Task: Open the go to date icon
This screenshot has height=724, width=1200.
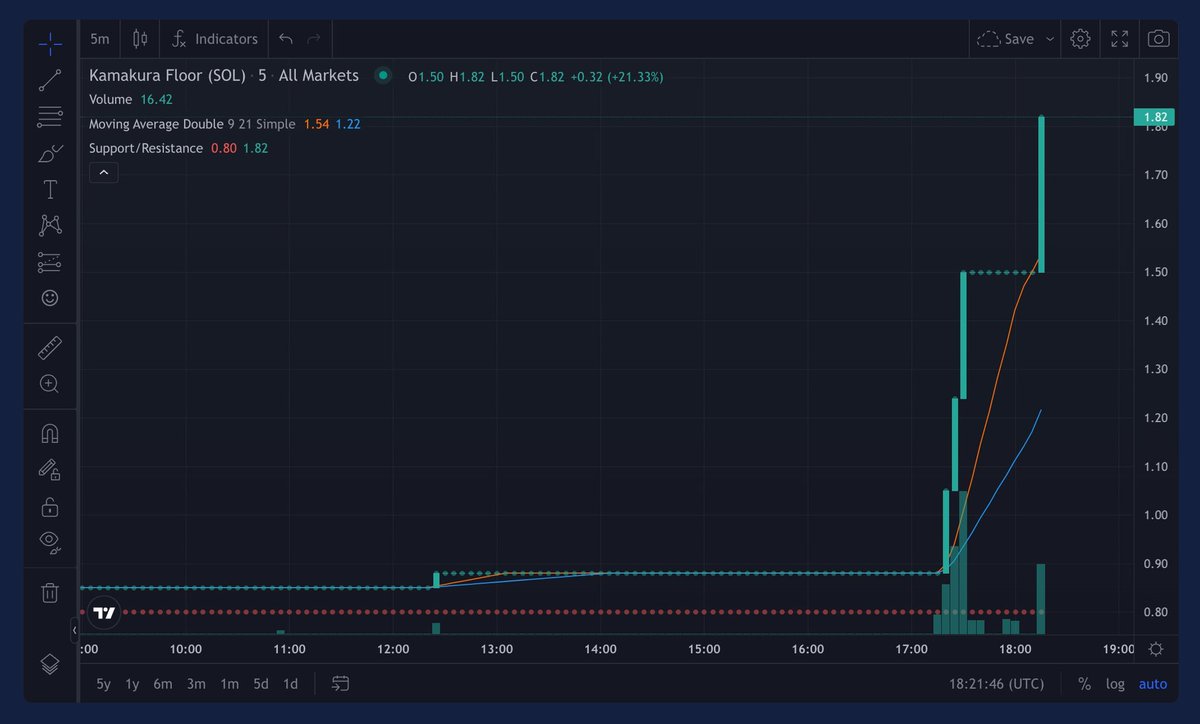Action: [341, 684]
